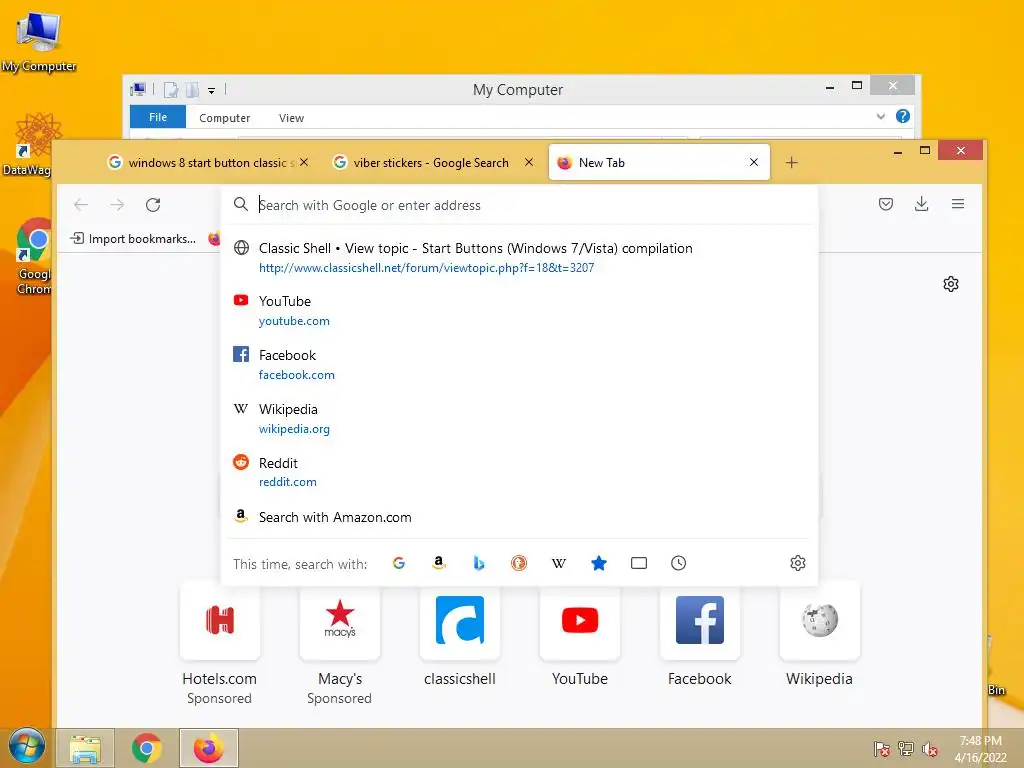Click the back navigation arrow
The image size is (1024, 768).
click(81, 205)
